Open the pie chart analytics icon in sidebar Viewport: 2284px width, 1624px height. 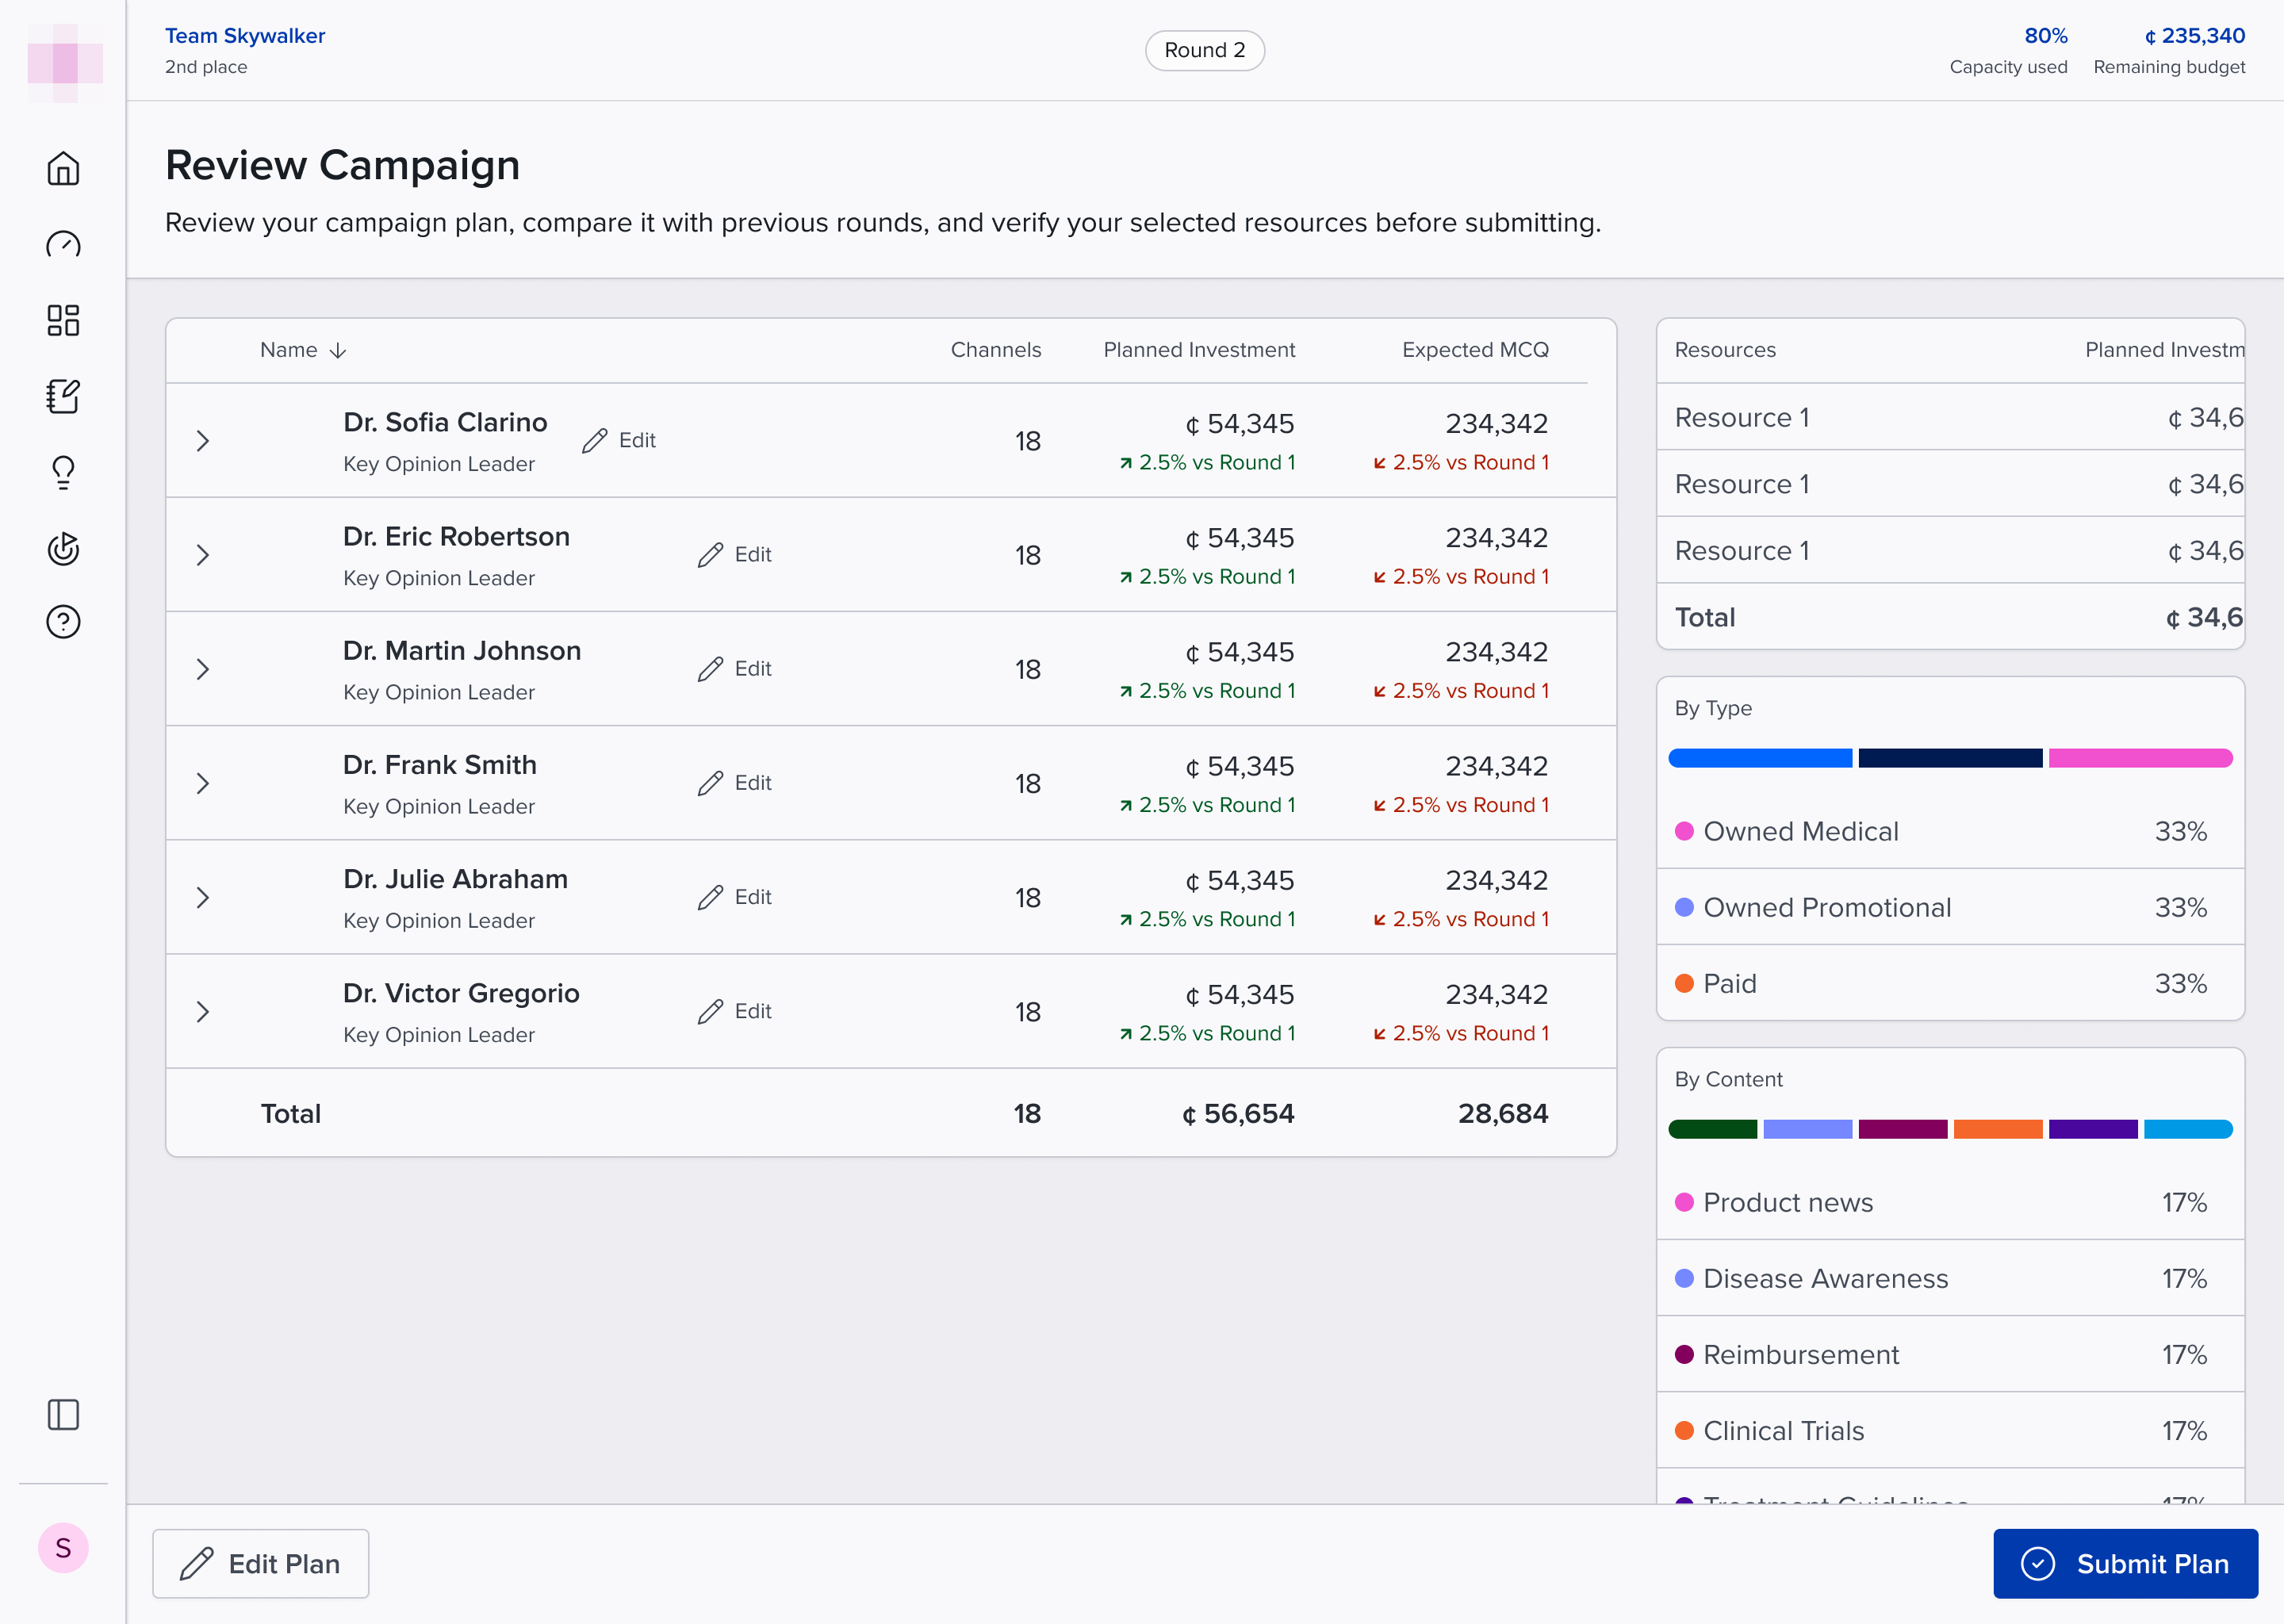pyautogui.click(x=63, y=548)
